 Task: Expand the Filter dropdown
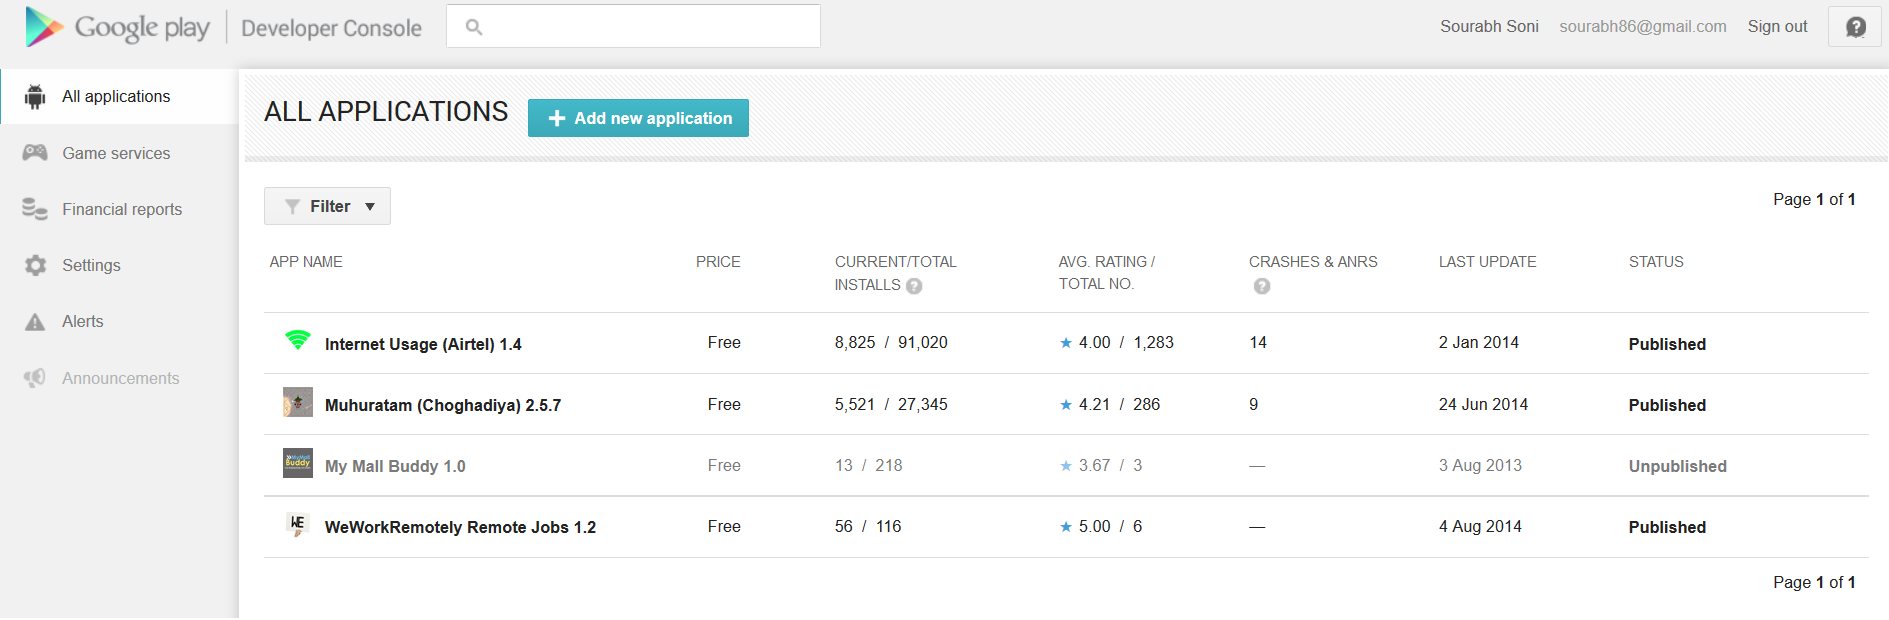click(x=327, y=206)
